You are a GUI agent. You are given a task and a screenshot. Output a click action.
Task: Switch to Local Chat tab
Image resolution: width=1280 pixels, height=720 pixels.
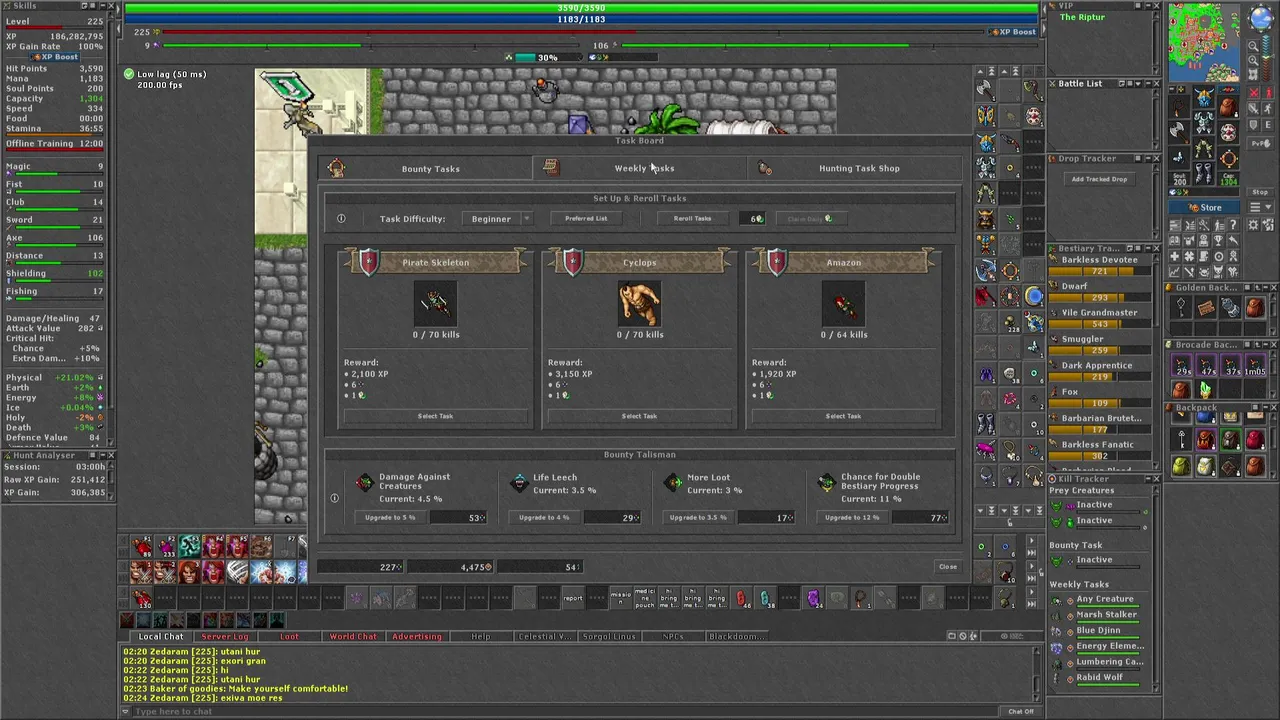coord(161,636)
